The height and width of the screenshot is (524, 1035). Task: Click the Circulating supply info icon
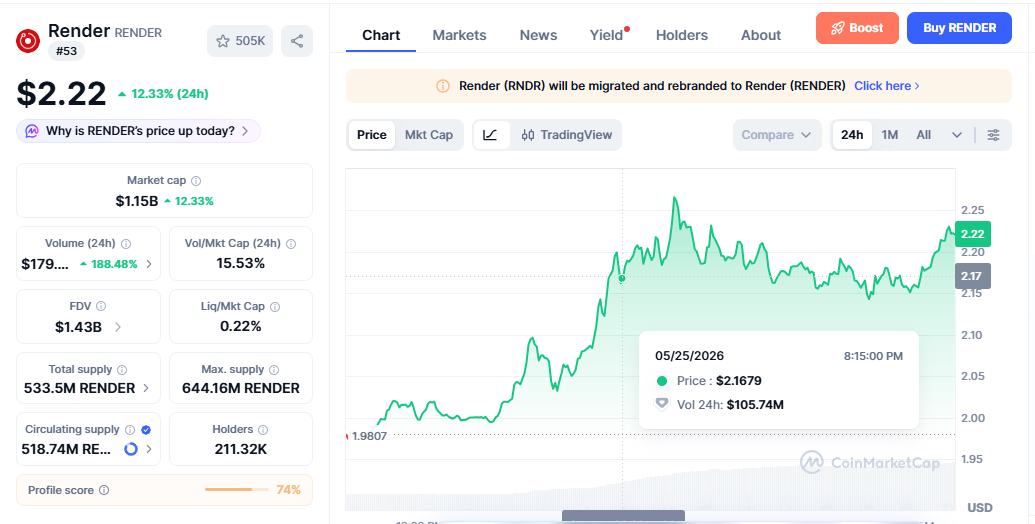pos(130,430)
